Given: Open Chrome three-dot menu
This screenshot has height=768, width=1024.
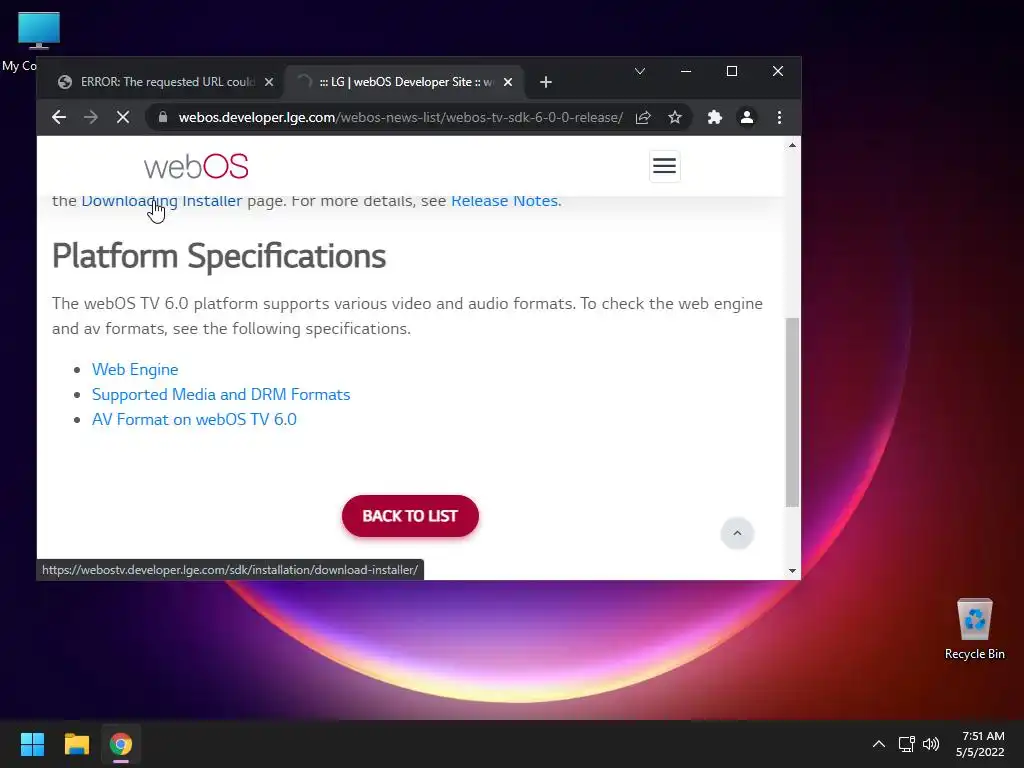Looking at the screenshot, I should [779, 118].
